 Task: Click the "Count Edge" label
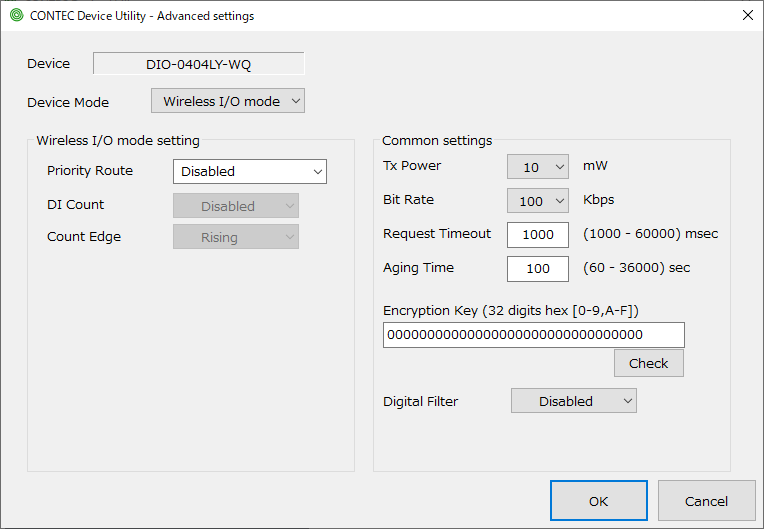click(x=84, y=237)
